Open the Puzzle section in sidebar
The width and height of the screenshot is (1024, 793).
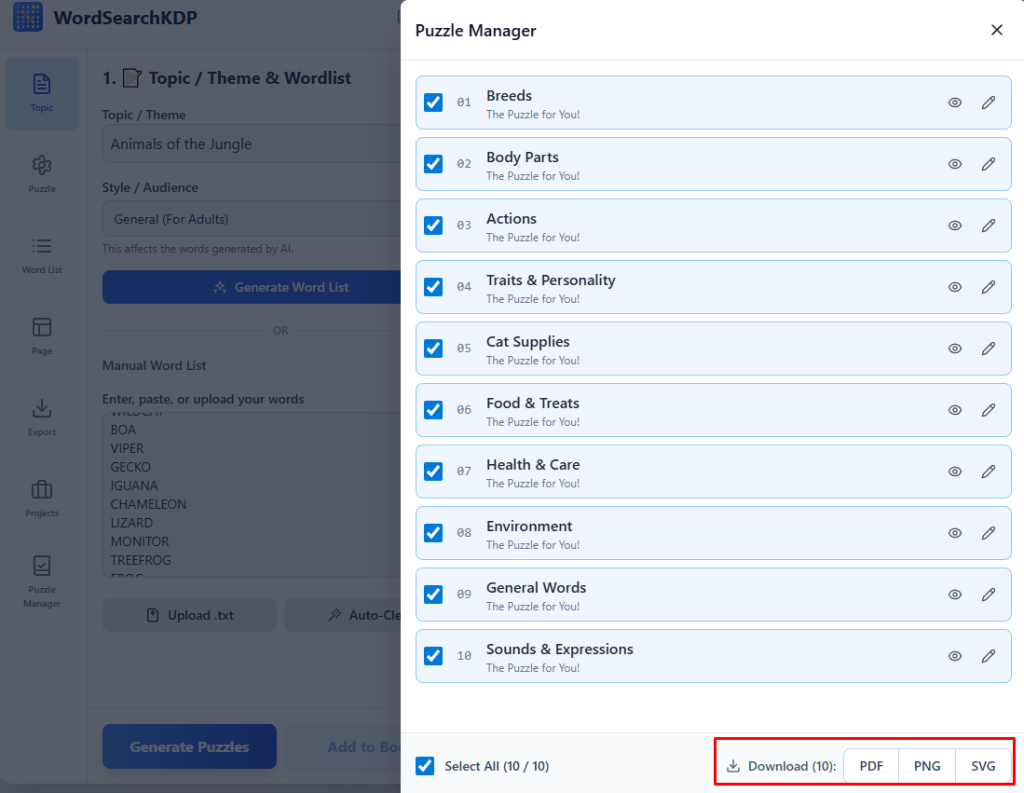coord(42,173)
